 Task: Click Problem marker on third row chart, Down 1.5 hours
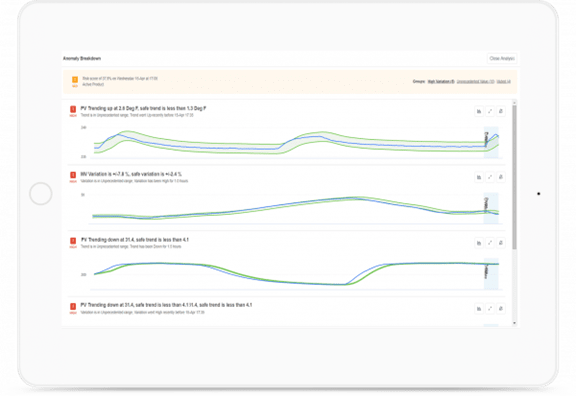tap(486, 271)
